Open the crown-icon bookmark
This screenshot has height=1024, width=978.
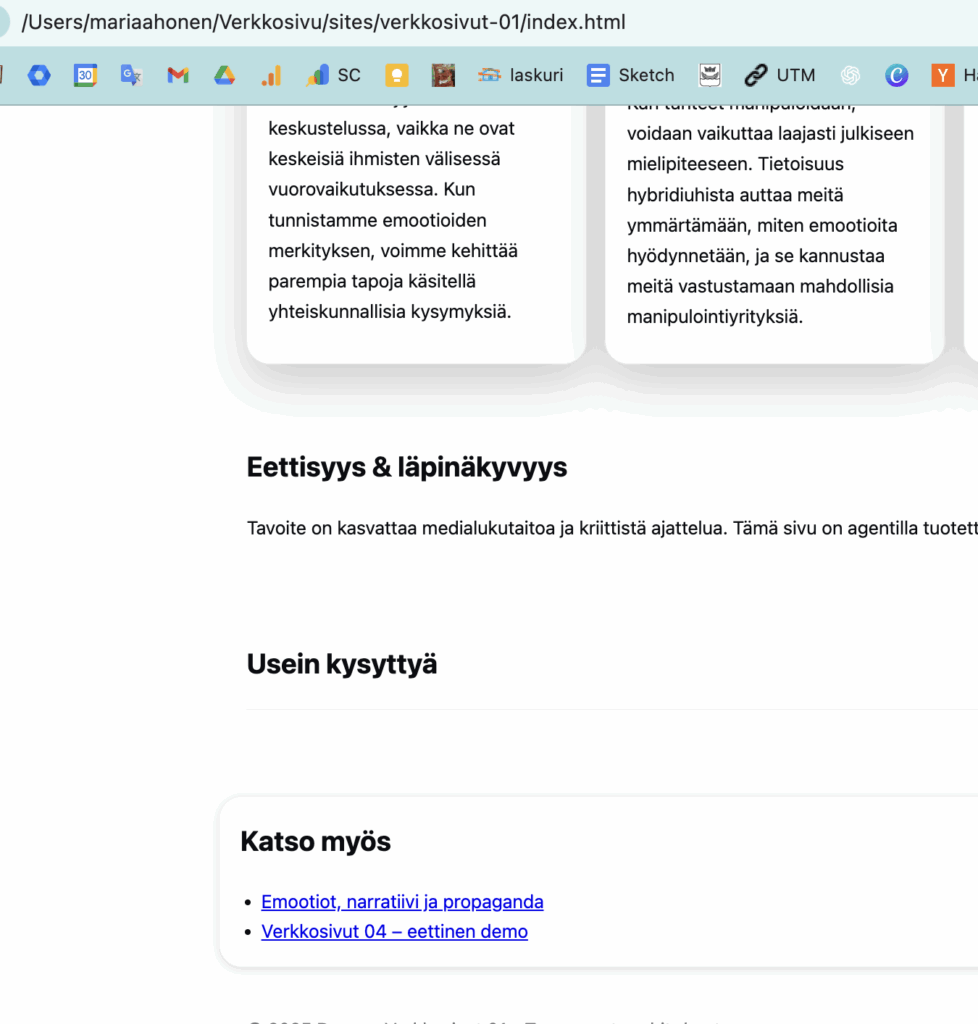tap(710, 74)
